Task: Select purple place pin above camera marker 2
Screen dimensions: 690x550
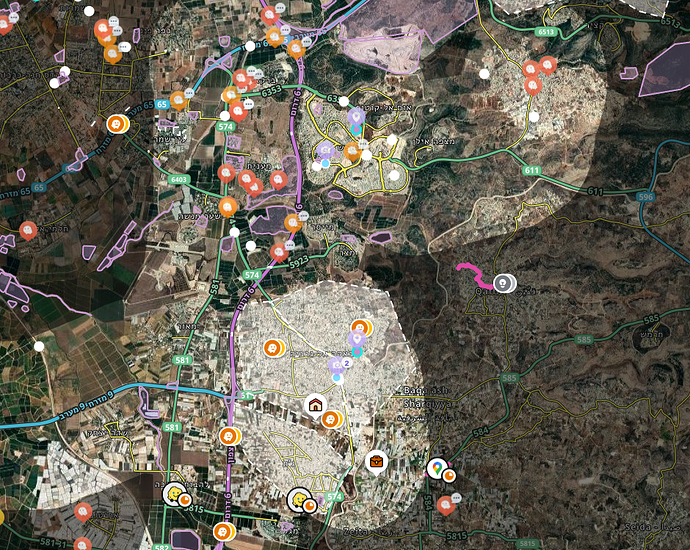Action: pyautogui.click(x=357, y=339)
